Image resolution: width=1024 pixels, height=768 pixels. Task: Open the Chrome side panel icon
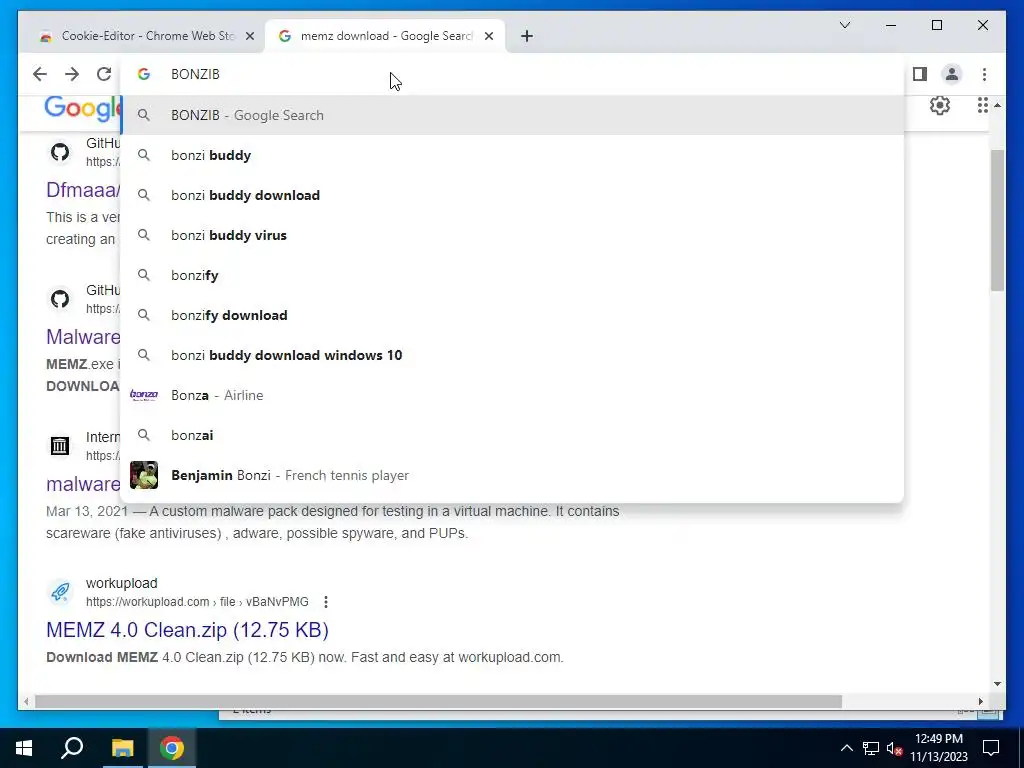click(x=920, y=74)
